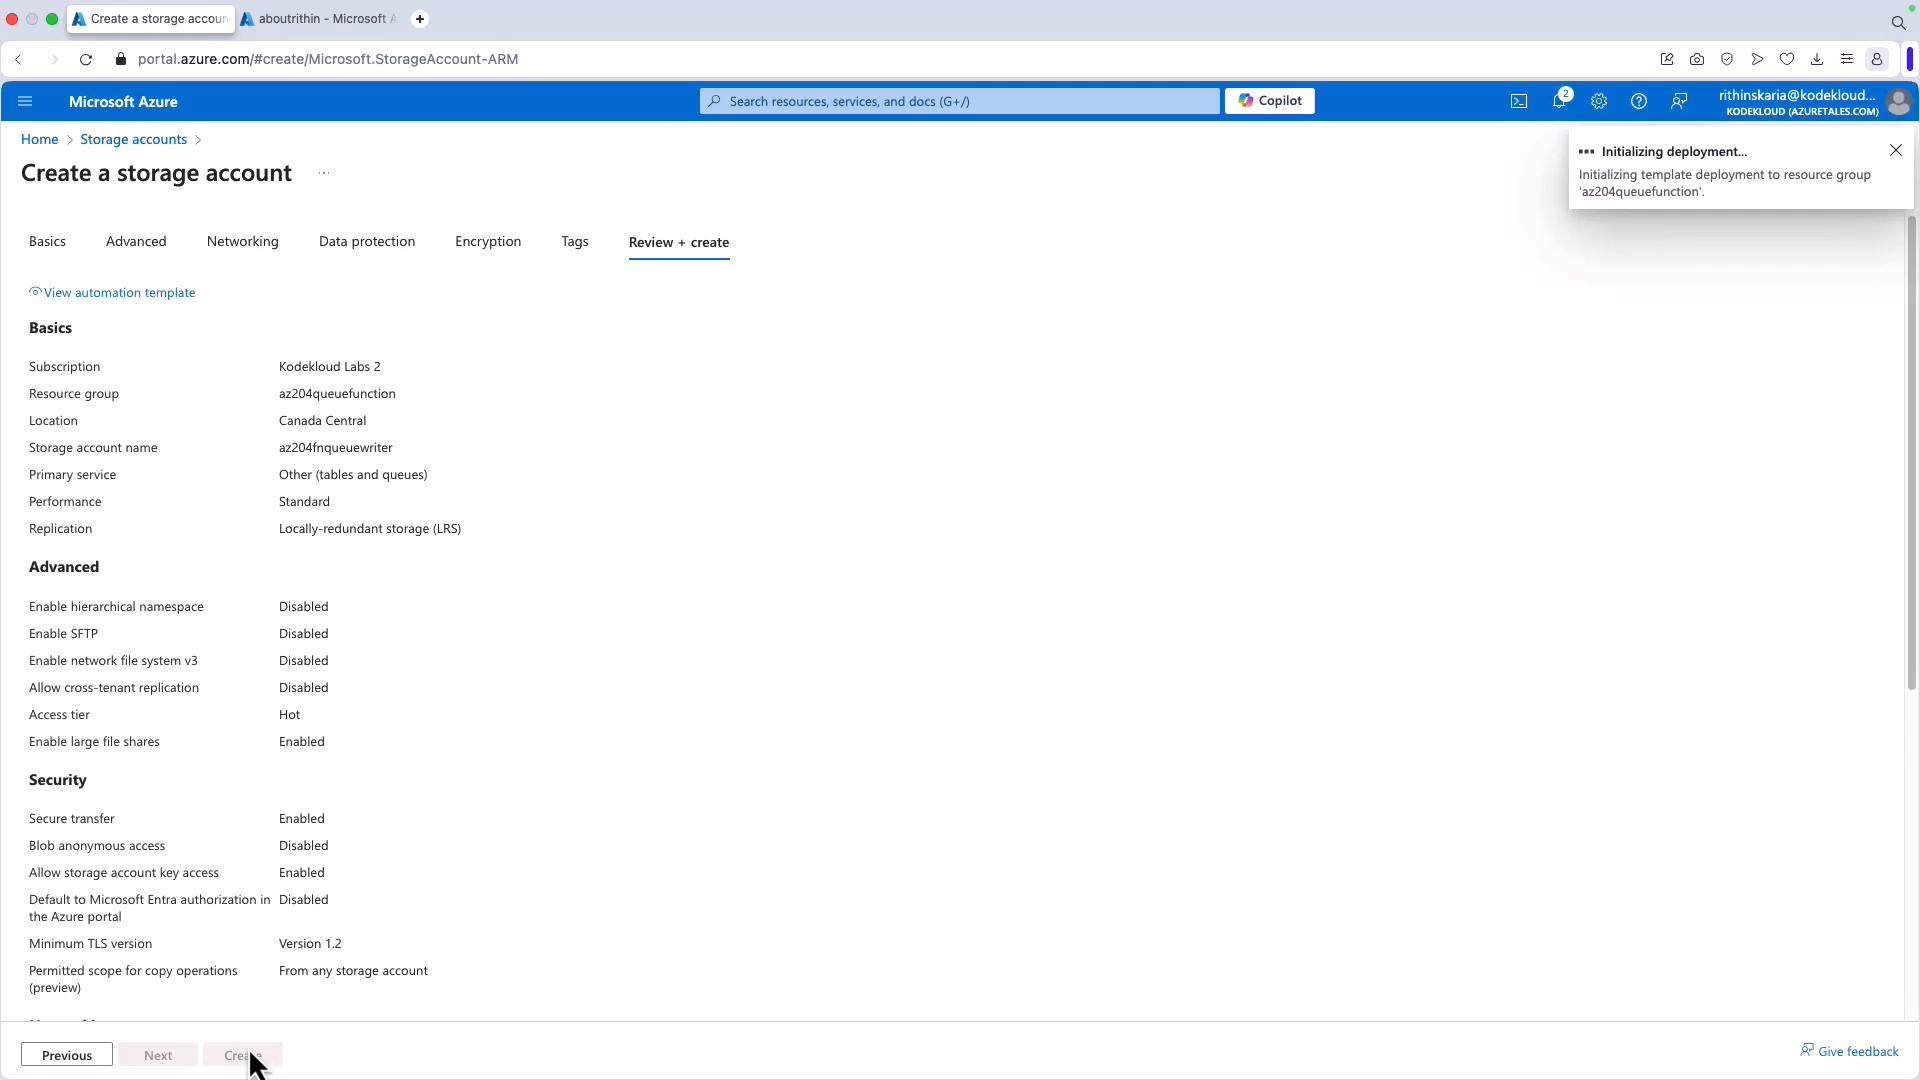Switch to the Networking tab

pyautogui.click(x=243, y=242)
